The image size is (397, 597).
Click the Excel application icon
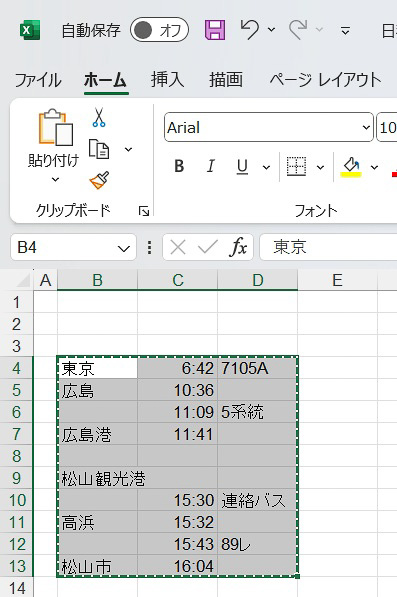[30, 30]
